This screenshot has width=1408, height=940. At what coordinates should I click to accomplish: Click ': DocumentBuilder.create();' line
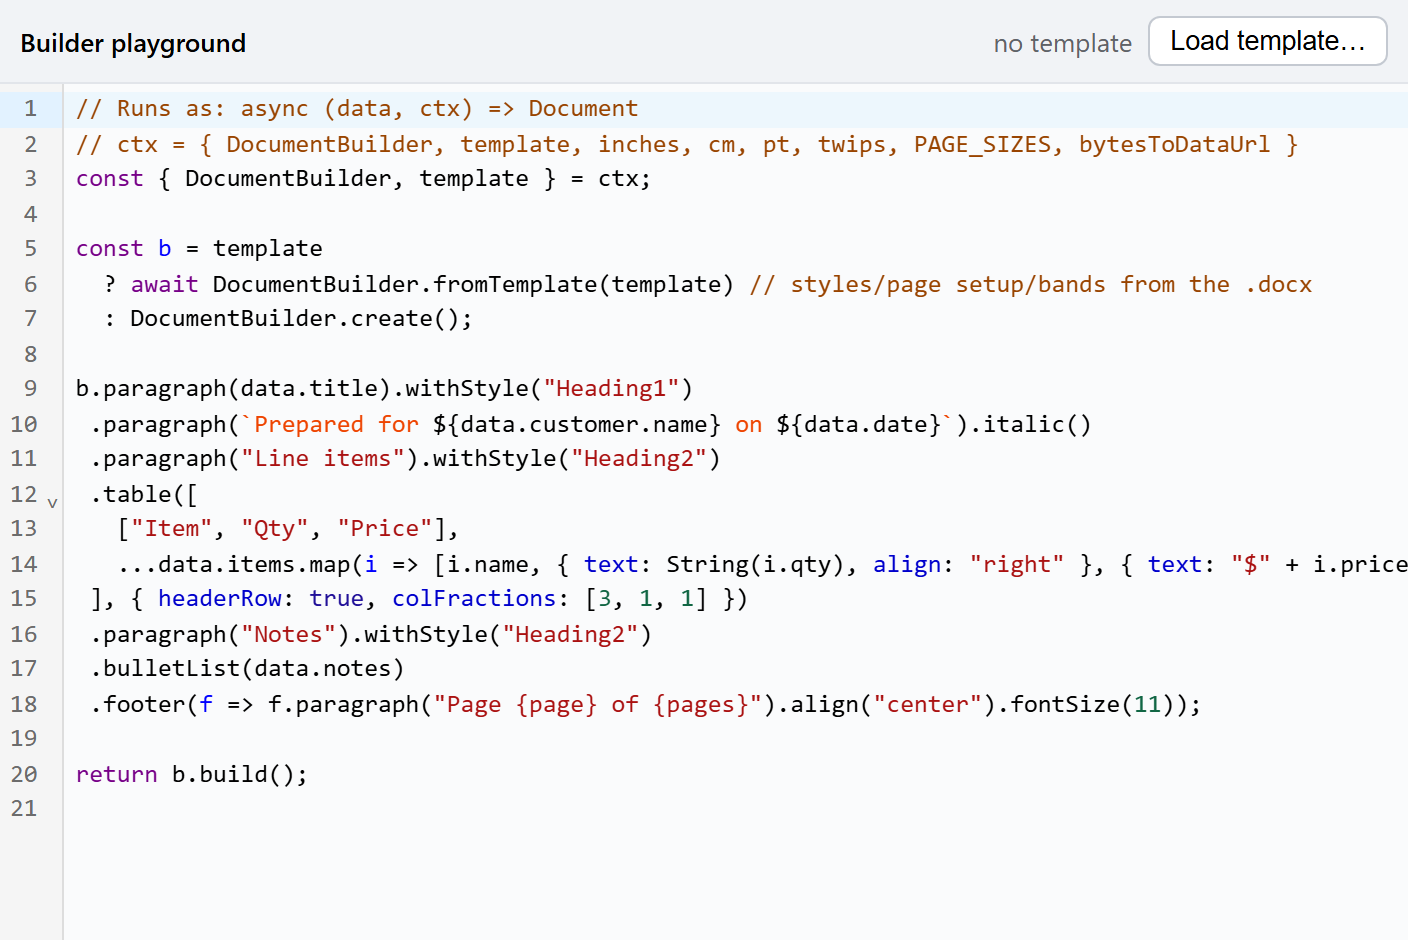pos(288,318)
